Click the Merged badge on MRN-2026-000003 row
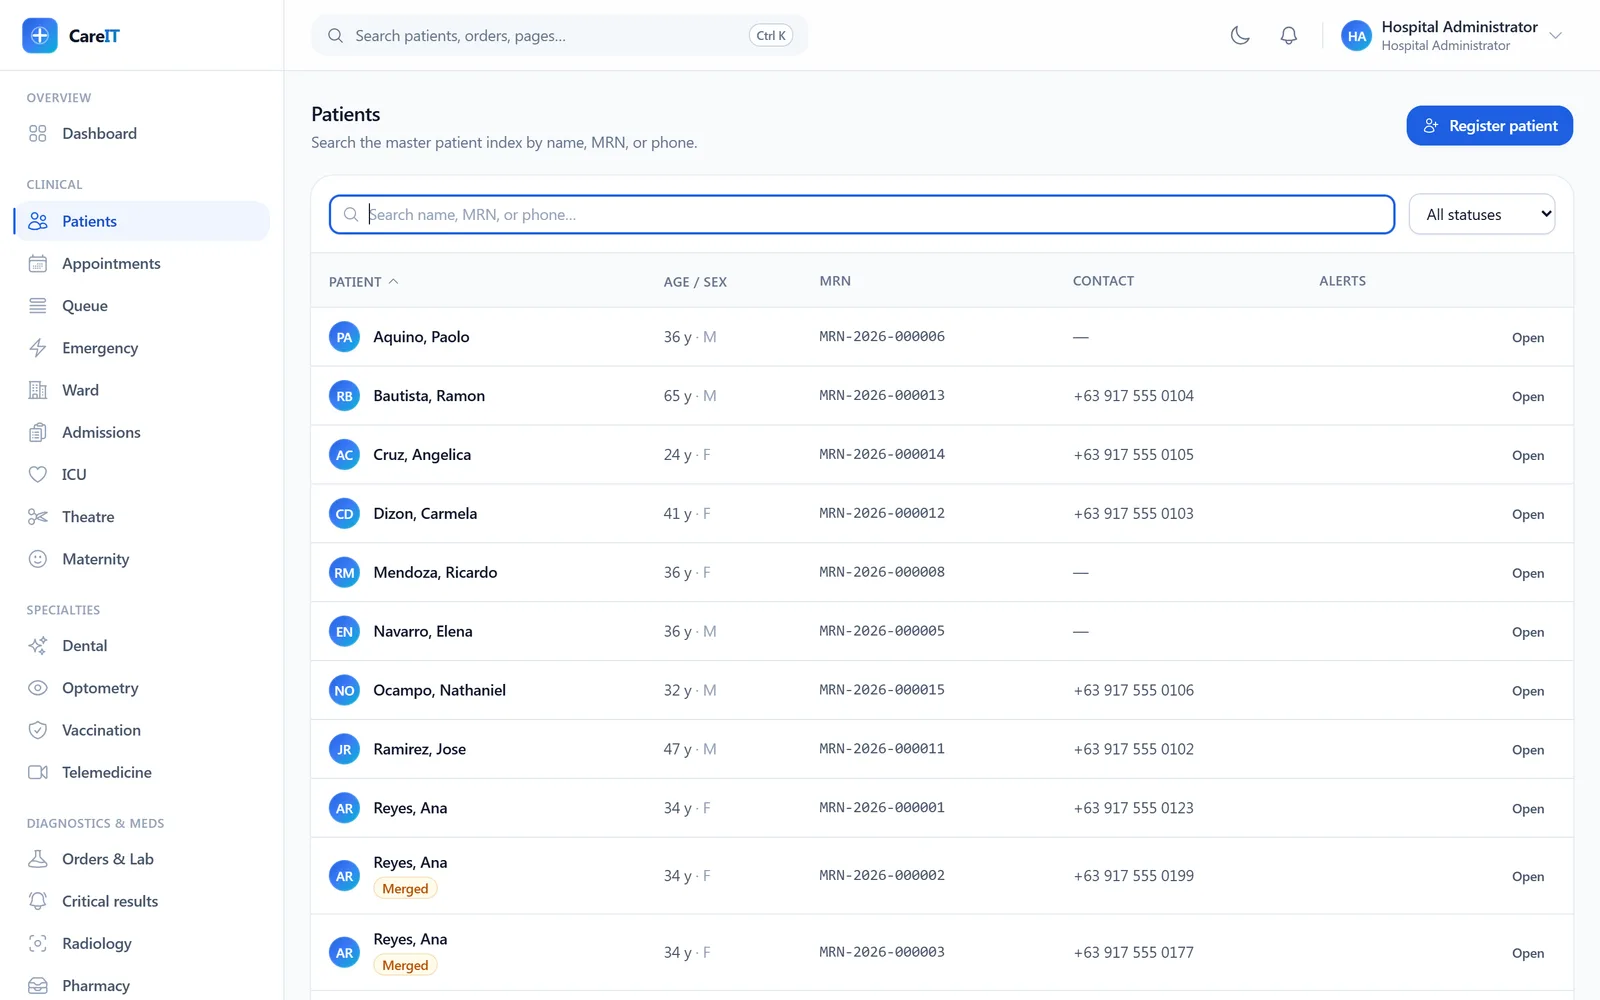 (405, 966)
